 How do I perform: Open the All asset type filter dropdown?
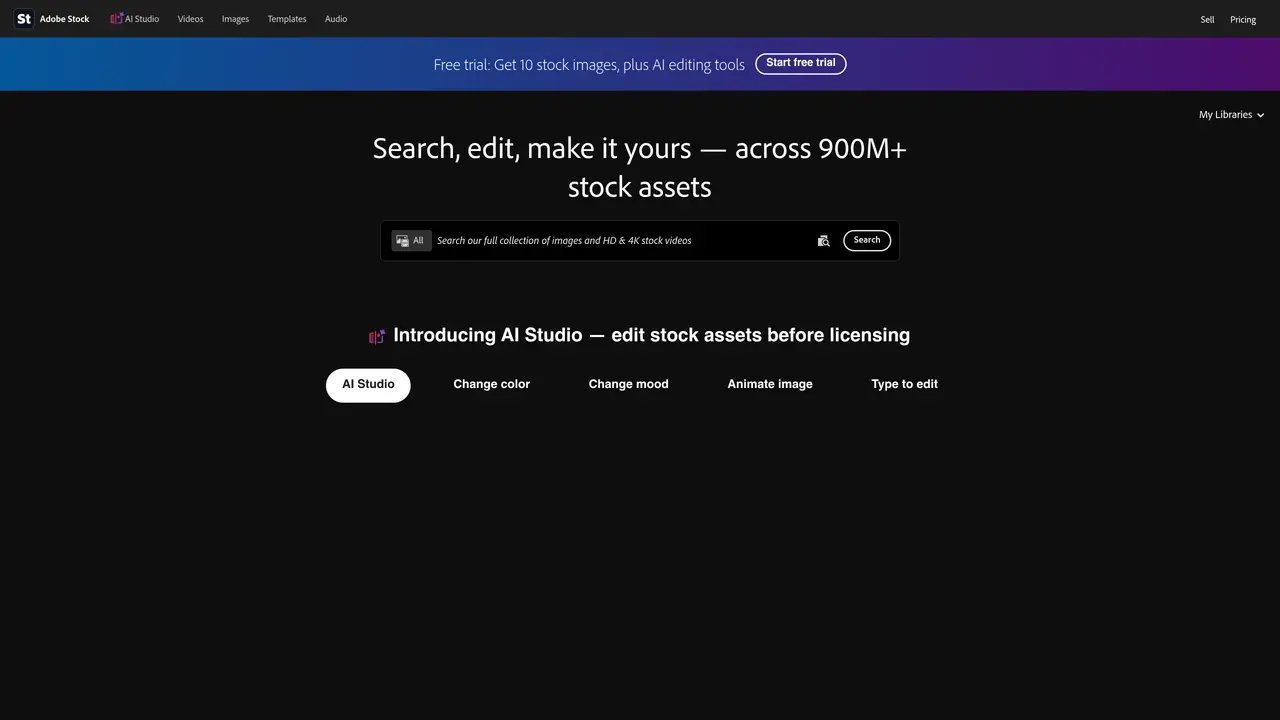(411, 241)
